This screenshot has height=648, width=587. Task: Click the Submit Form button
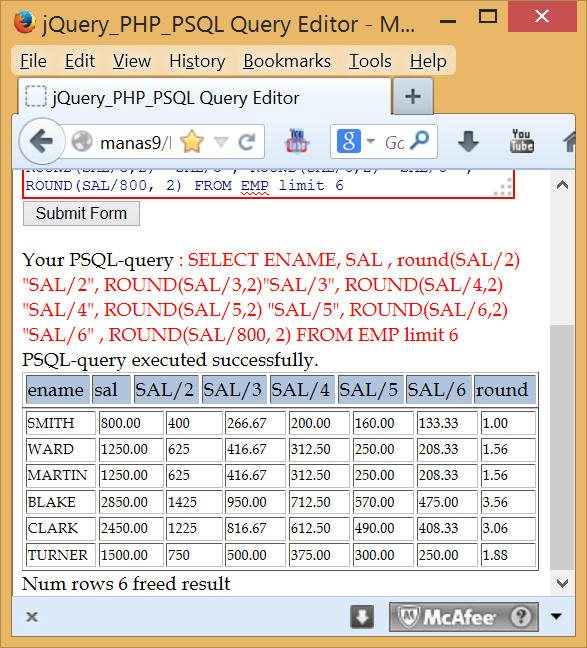coord(81,214)
